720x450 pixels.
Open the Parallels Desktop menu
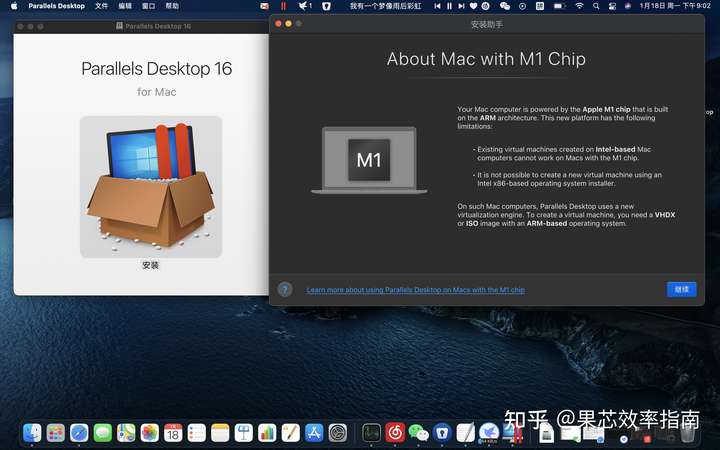56,6
